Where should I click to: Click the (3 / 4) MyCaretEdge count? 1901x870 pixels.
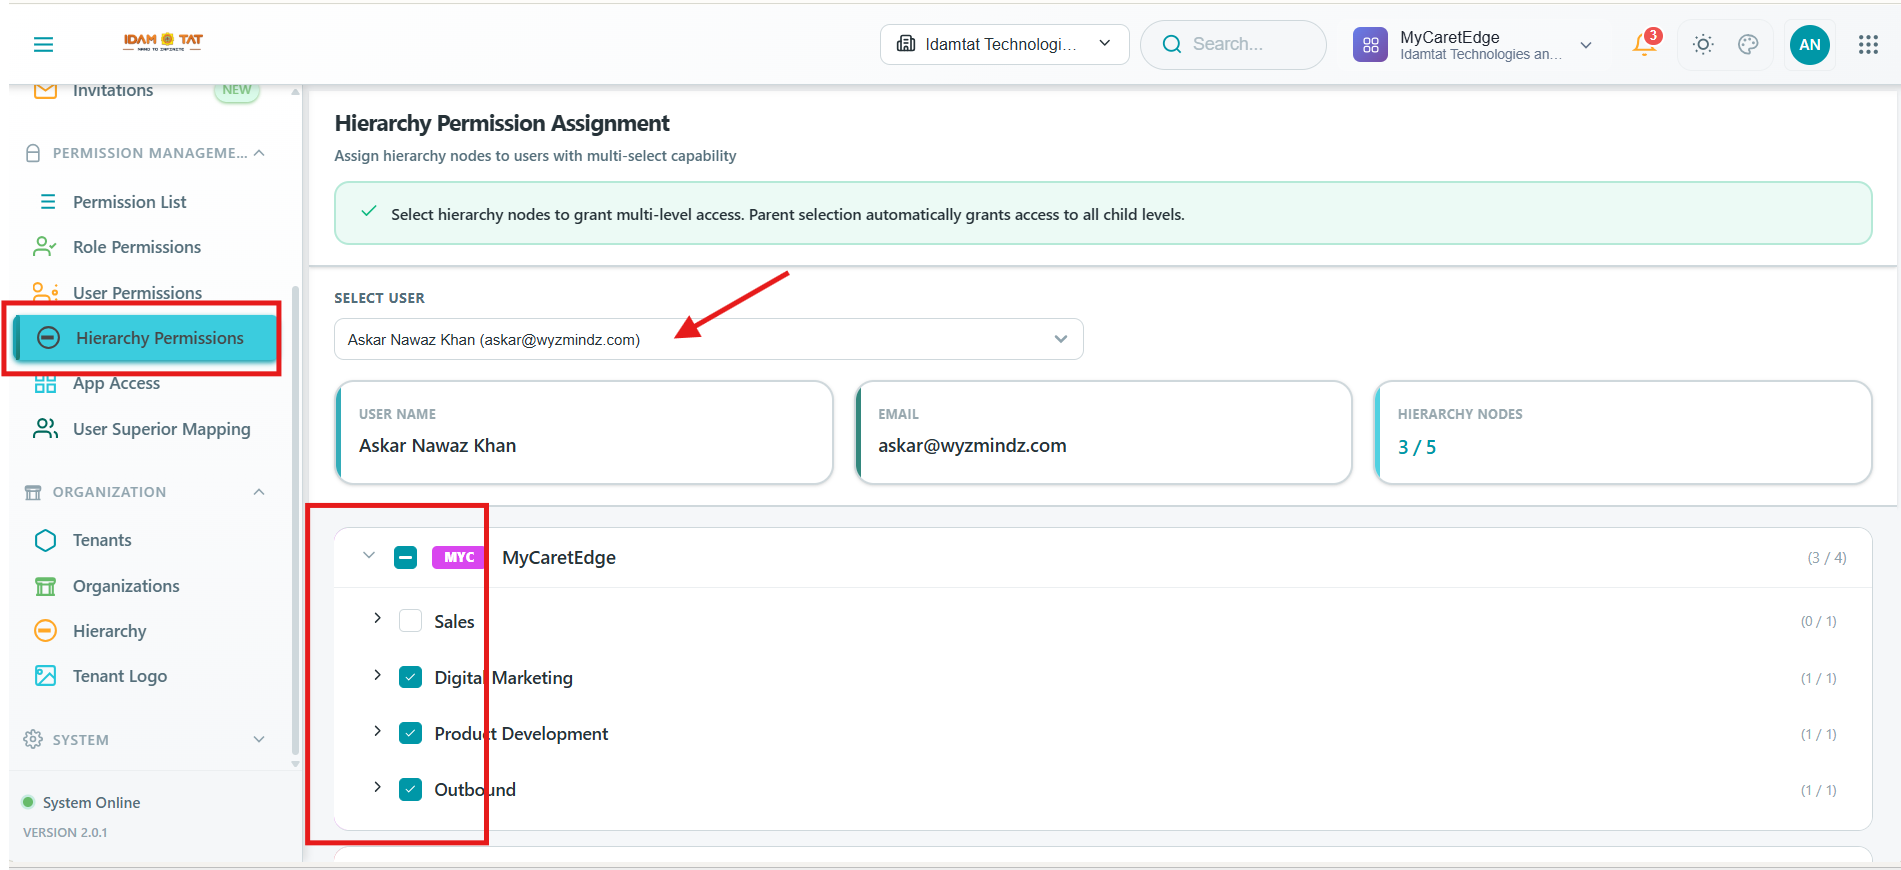[1827, 557]
